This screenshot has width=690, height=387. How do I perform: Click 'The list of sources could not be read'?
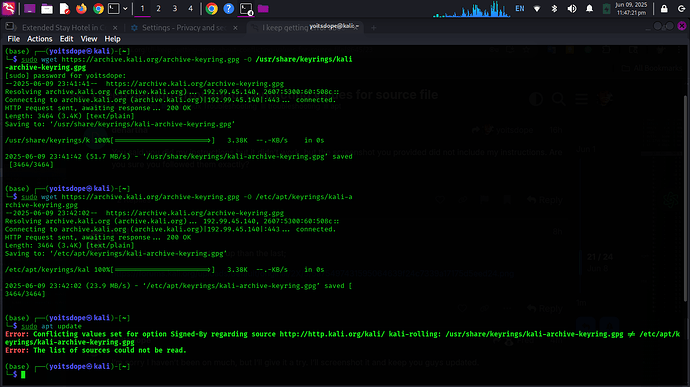coord(95,350)
